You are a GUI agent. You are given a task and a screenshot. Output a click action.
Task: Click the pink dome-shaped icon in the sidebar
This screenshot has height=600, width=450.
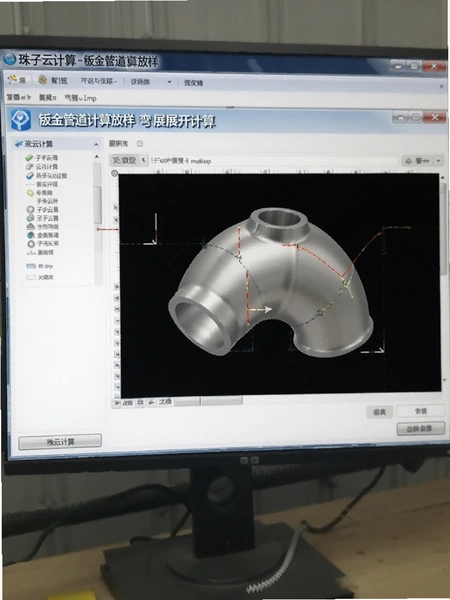pos(31,227)
